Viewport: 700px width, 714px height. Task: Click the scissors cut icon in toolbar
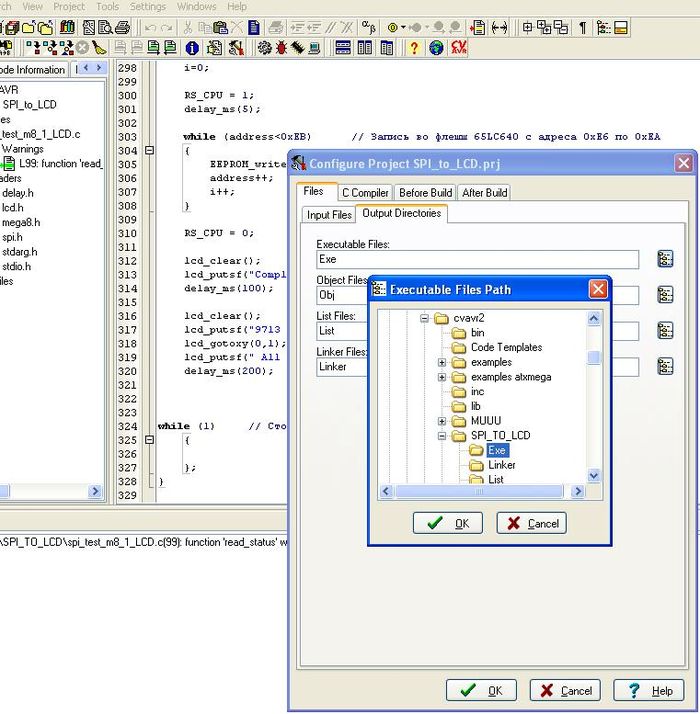pyautogui.click(x=187, y=27)
